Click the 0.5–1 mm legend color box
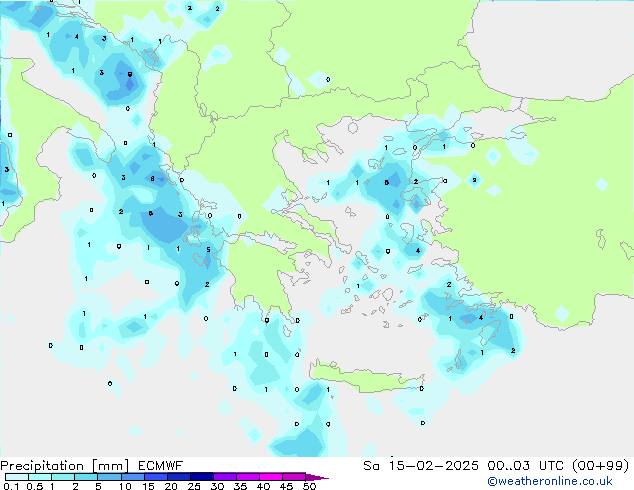This screenshot has height=490, width=634. [40, 477]
